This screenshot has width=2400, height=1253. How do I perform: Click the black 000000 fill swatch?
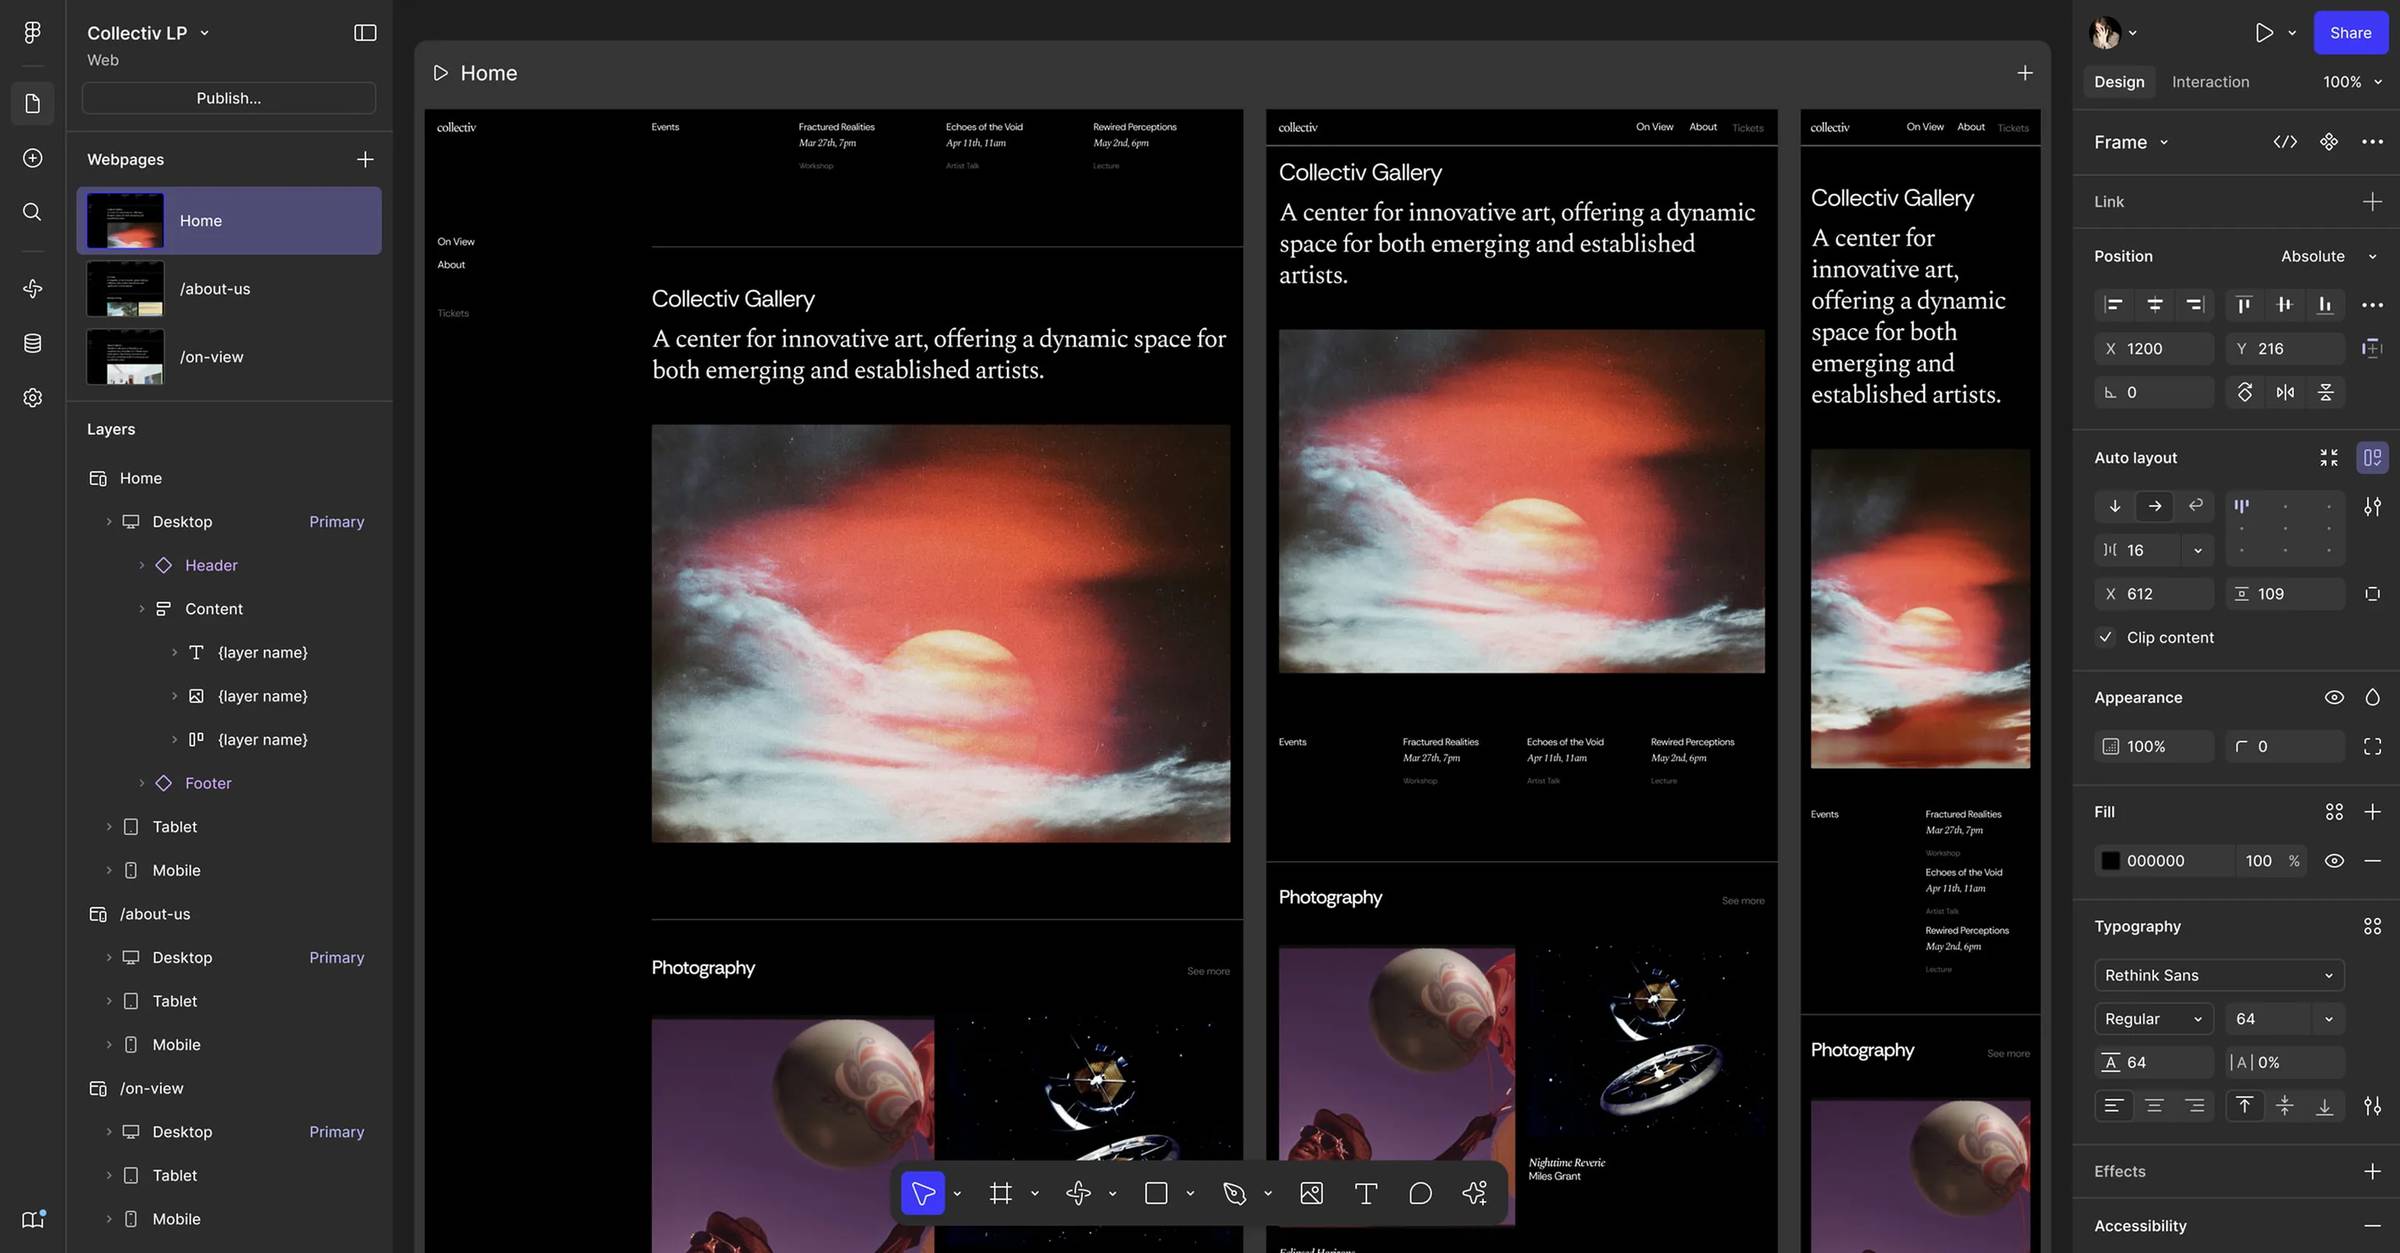pyautogui.click(x=2110, y=861)
